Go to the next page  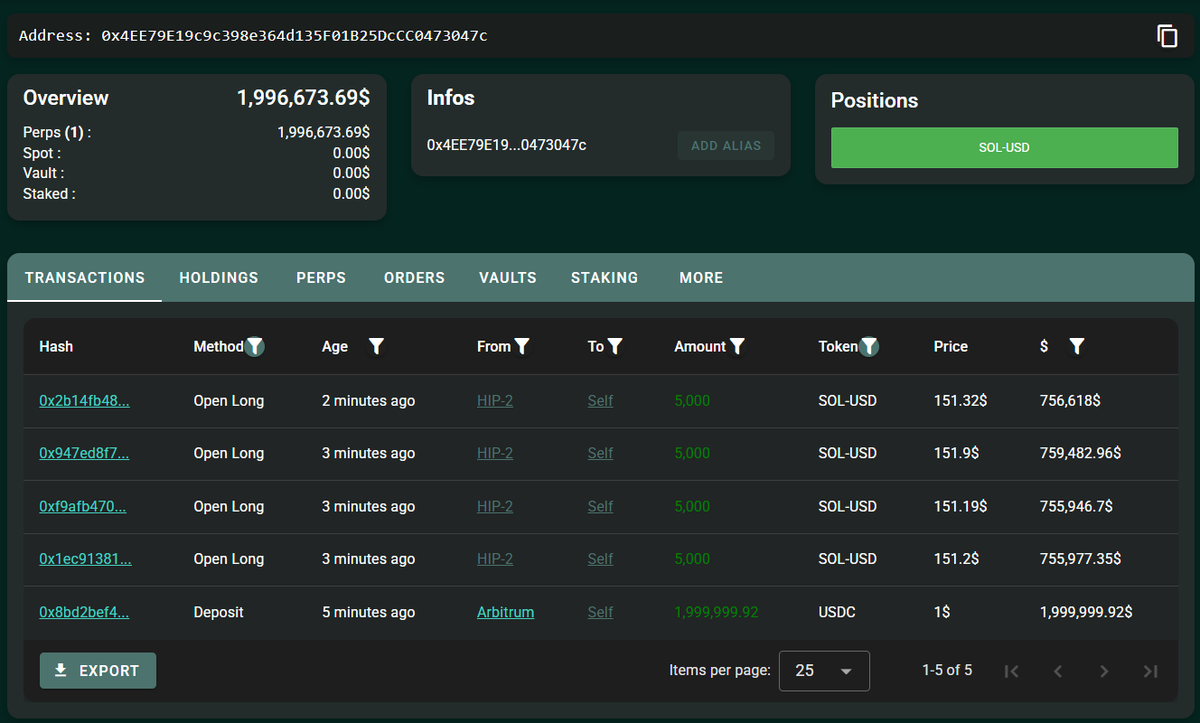pos(1104,671)
